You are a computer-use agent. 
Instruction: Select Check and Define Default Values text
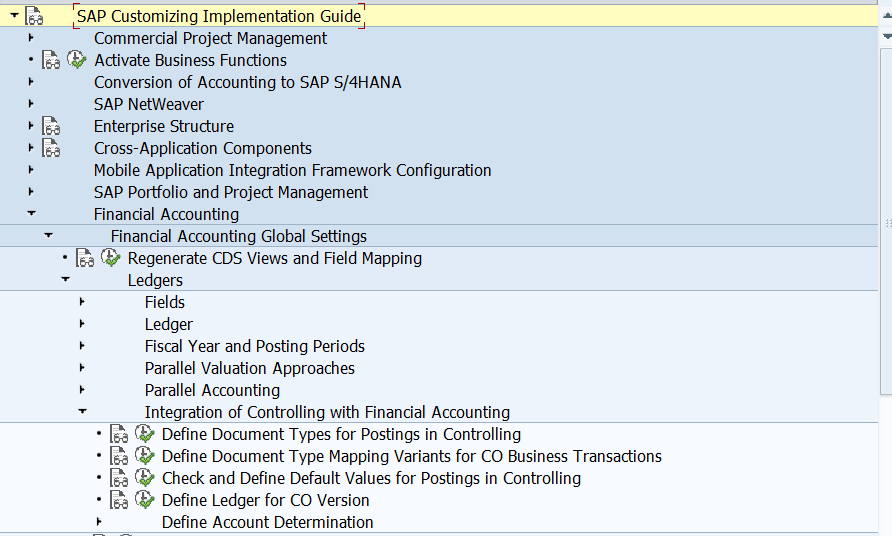371,479
